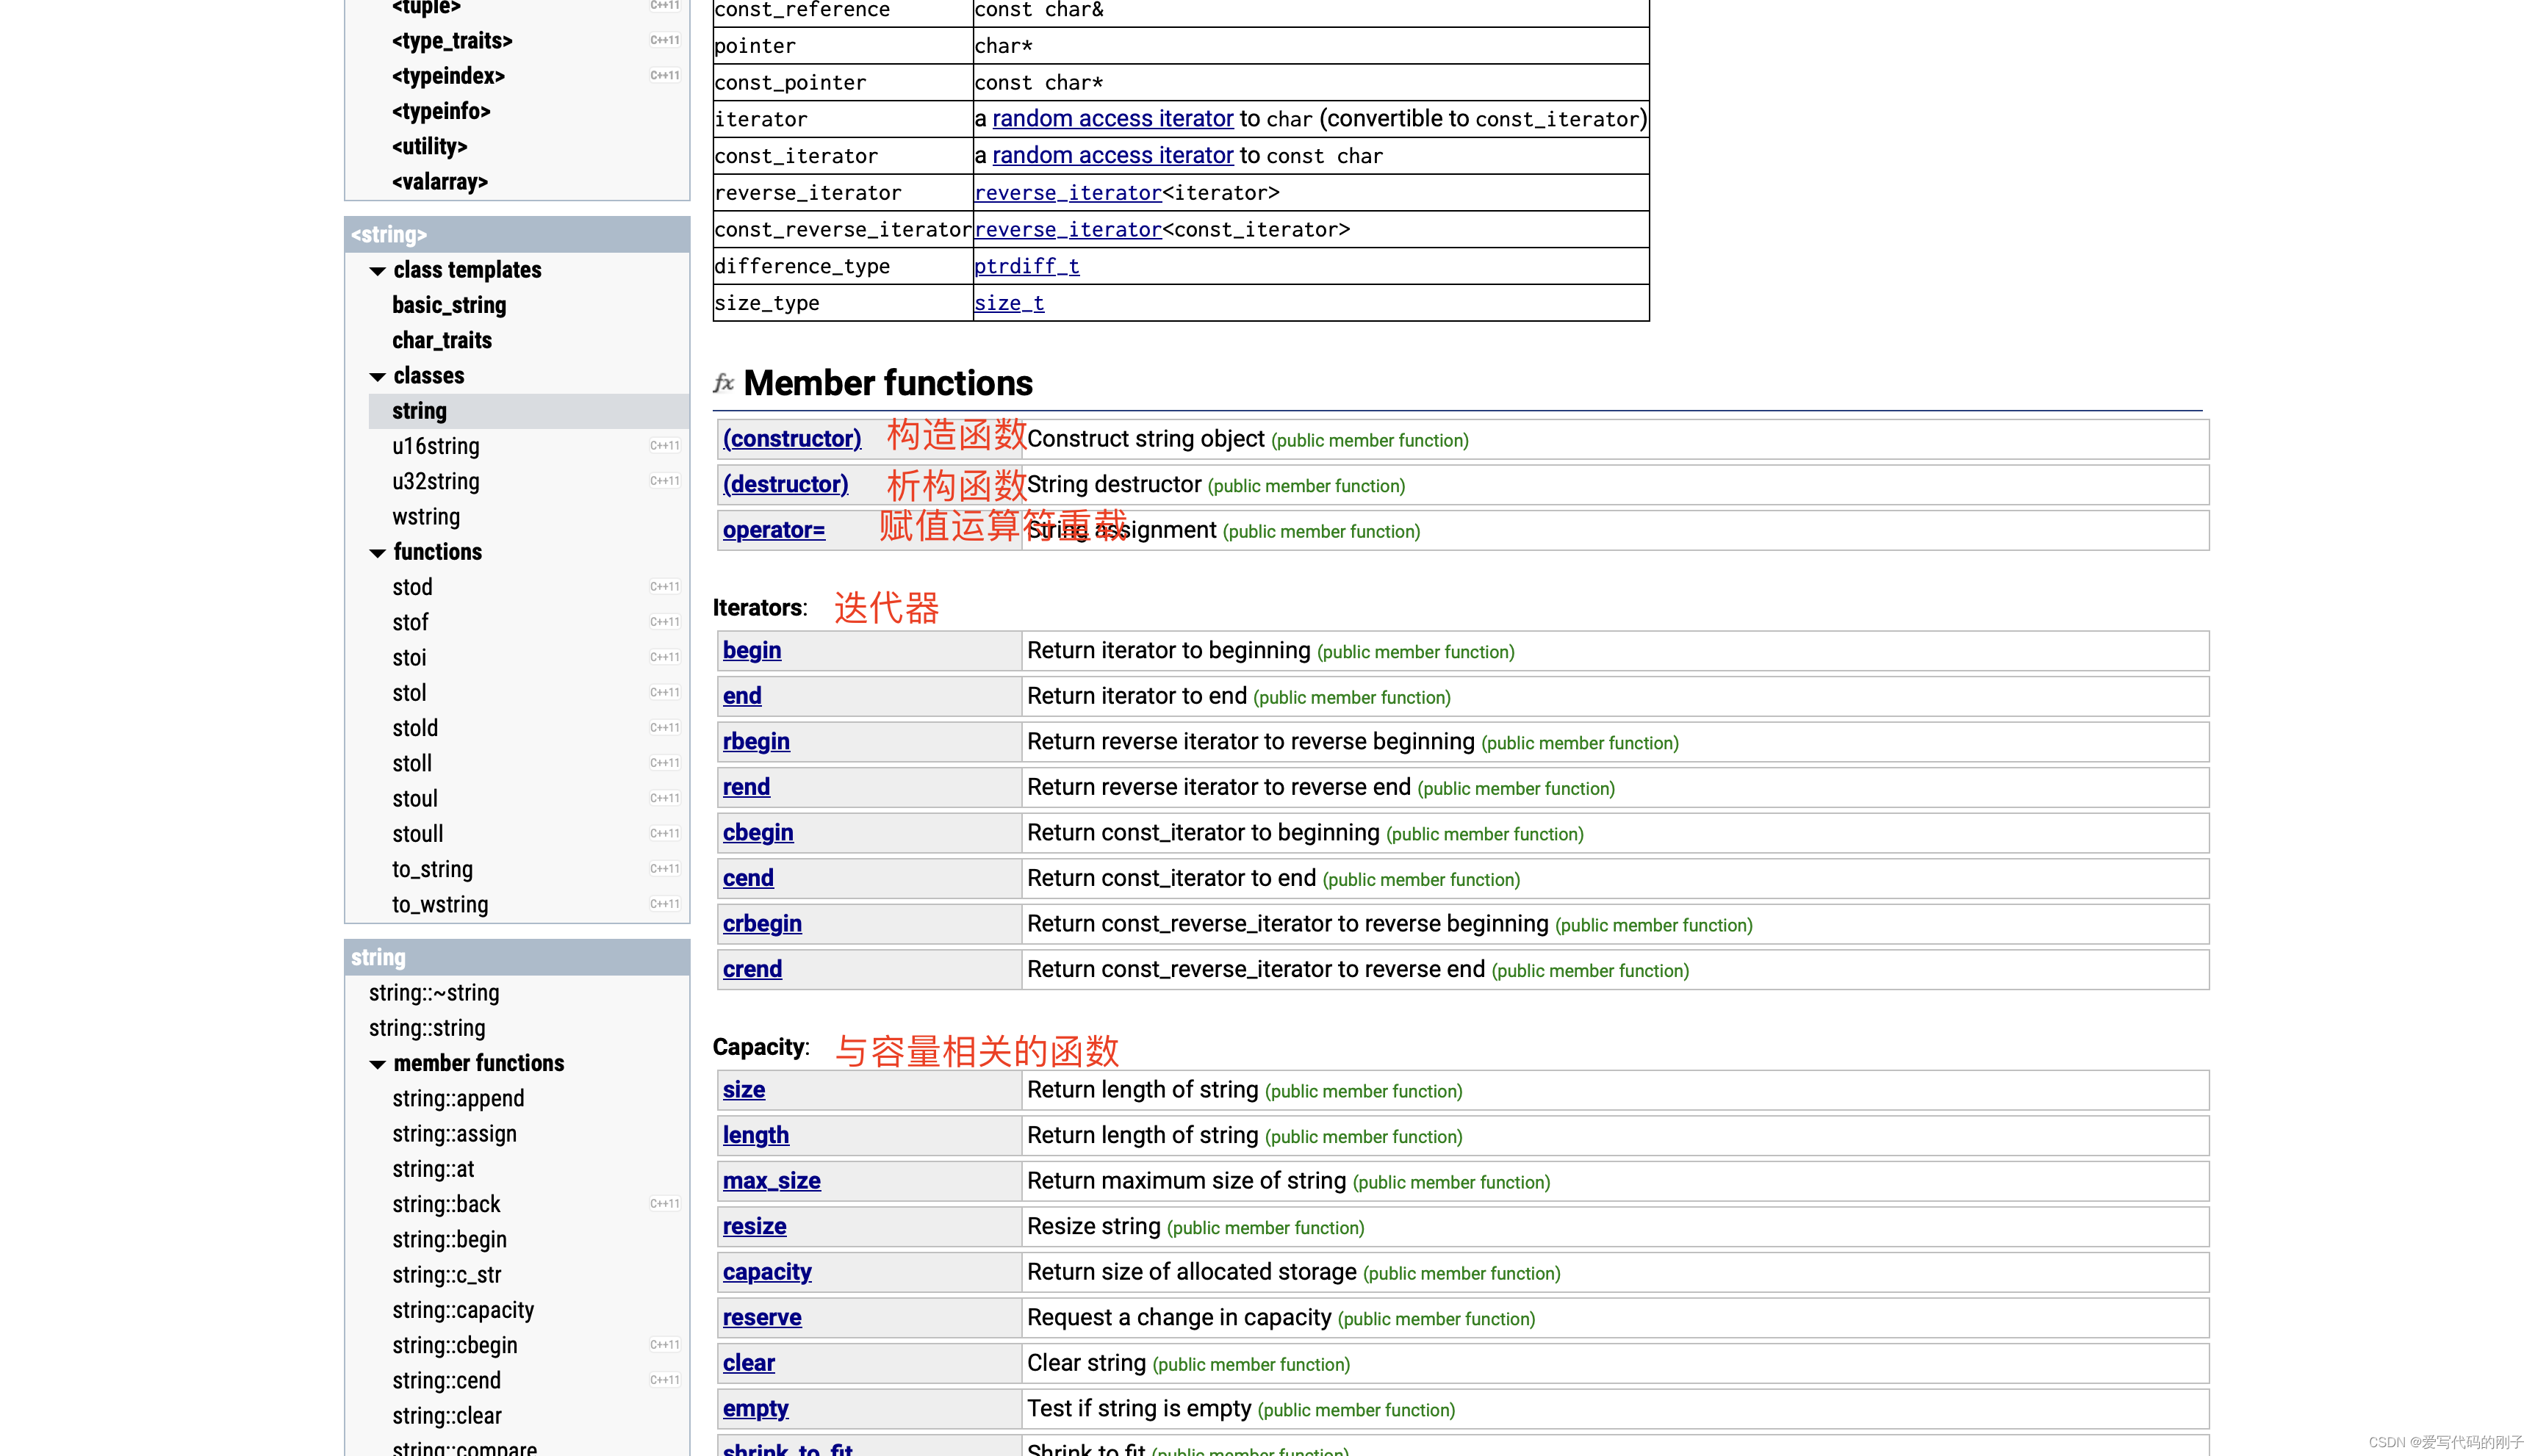
Task: Open string::c_str in the sidebar
Action: pyautogui.click(x=447, y=1275)
